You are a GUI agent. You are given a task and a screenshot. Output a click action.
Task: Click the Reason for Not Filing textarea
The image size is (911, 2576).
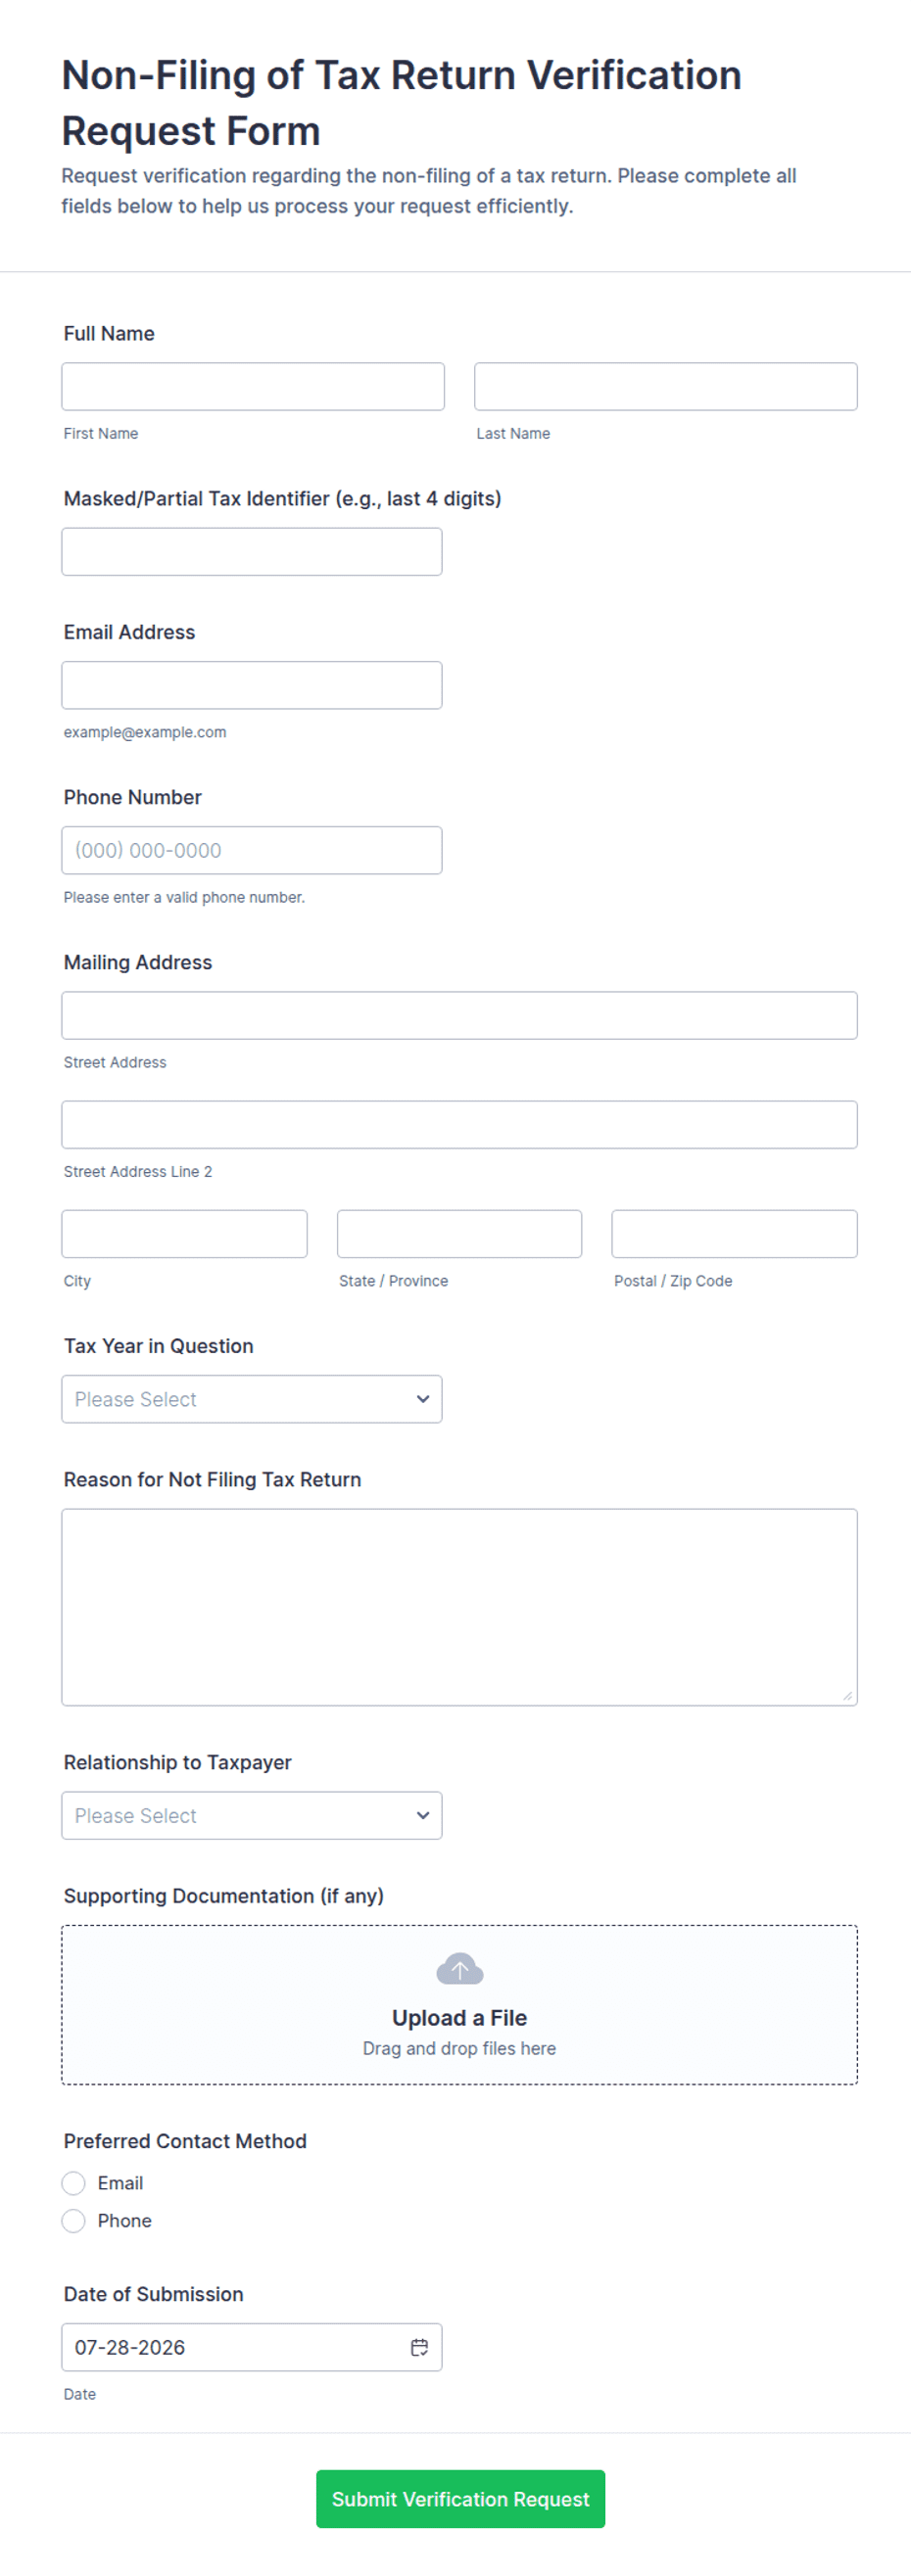pos(459,1607)
